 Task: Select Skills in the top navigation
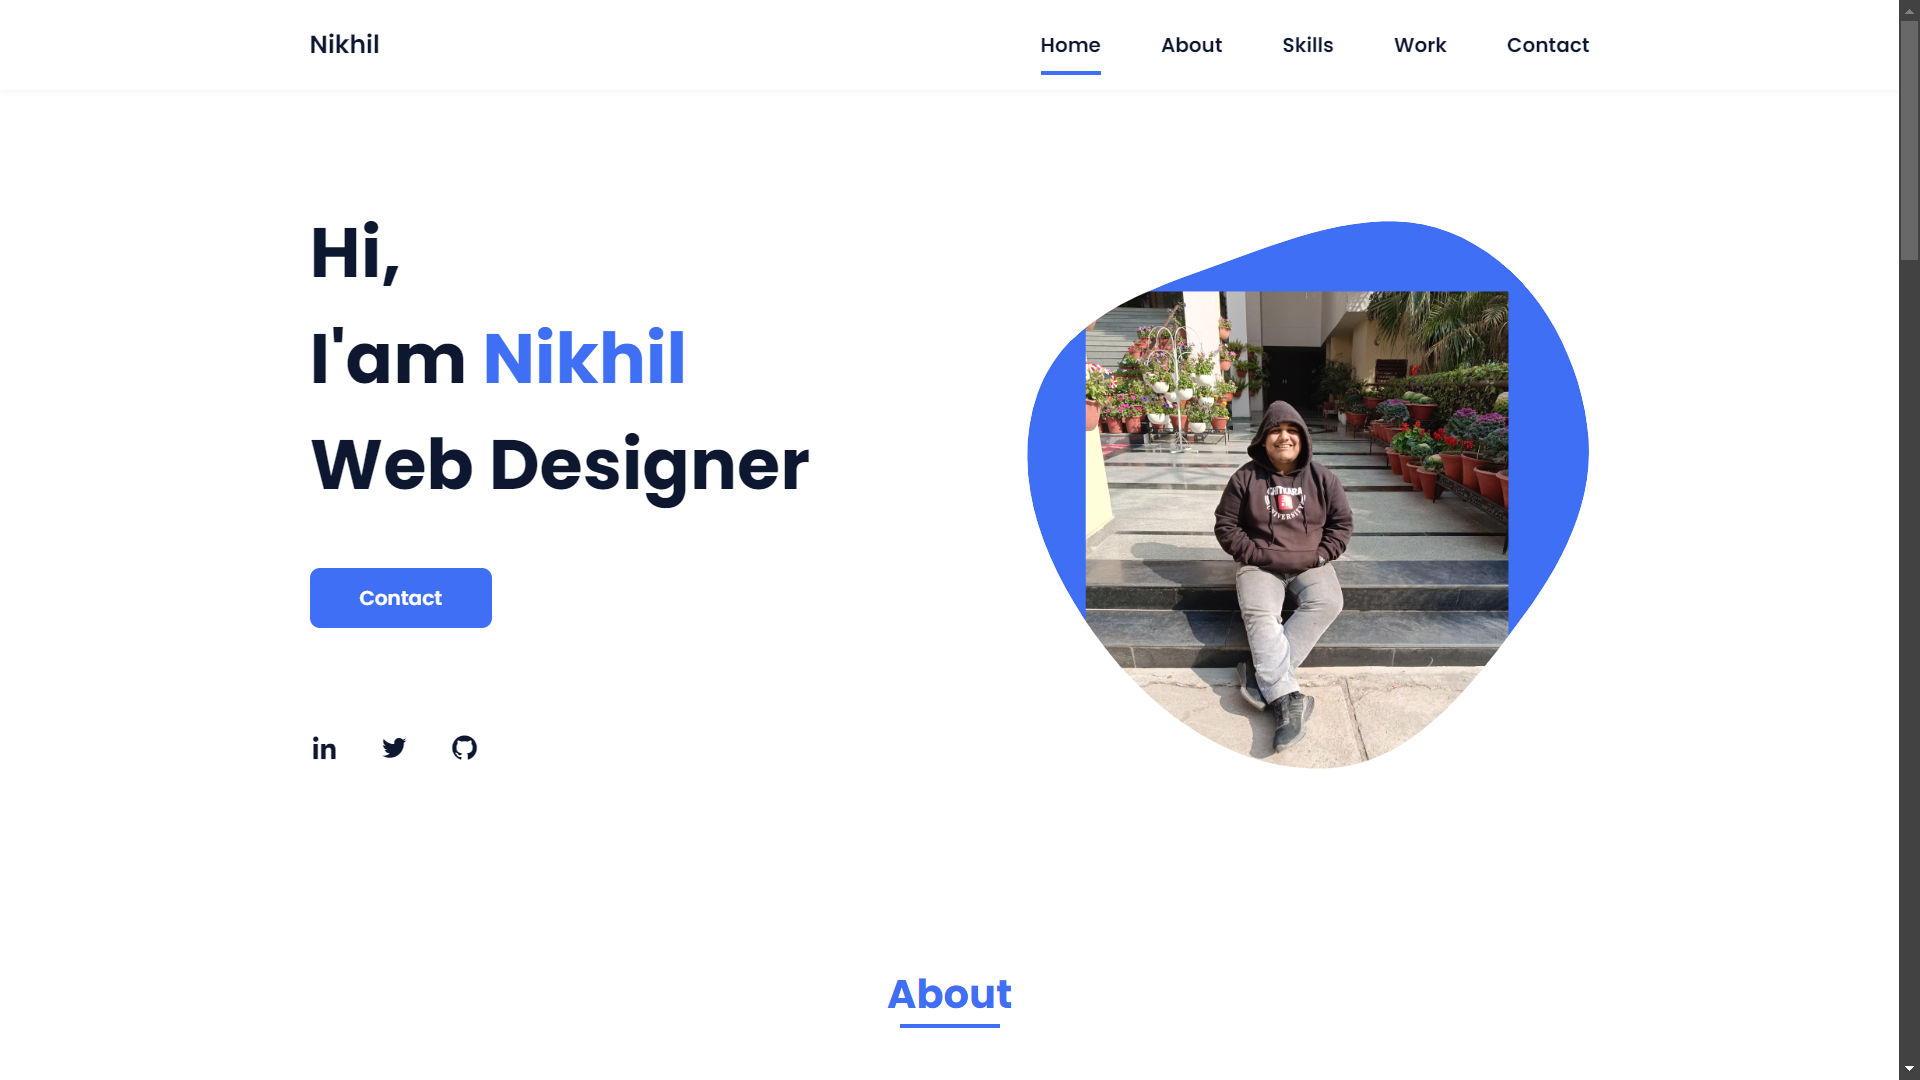pos(1308,45)
